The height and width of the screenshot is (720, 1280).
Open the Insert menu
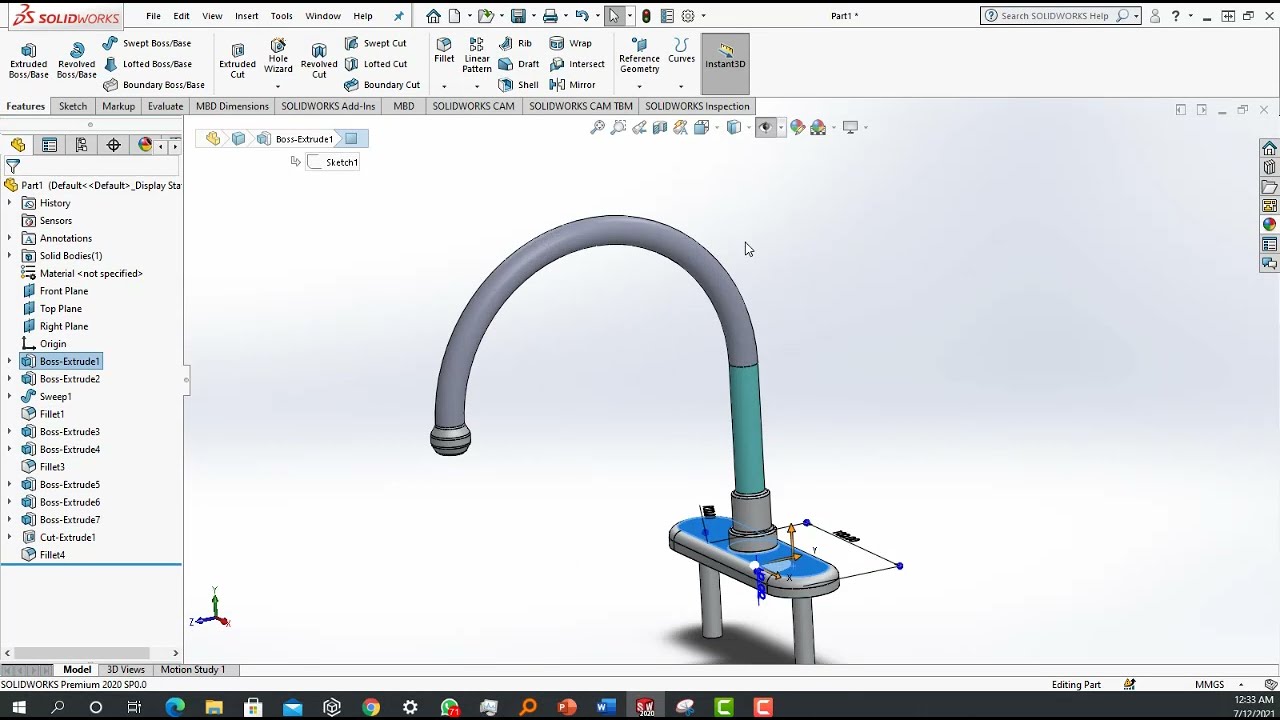(x=246, y=16)
